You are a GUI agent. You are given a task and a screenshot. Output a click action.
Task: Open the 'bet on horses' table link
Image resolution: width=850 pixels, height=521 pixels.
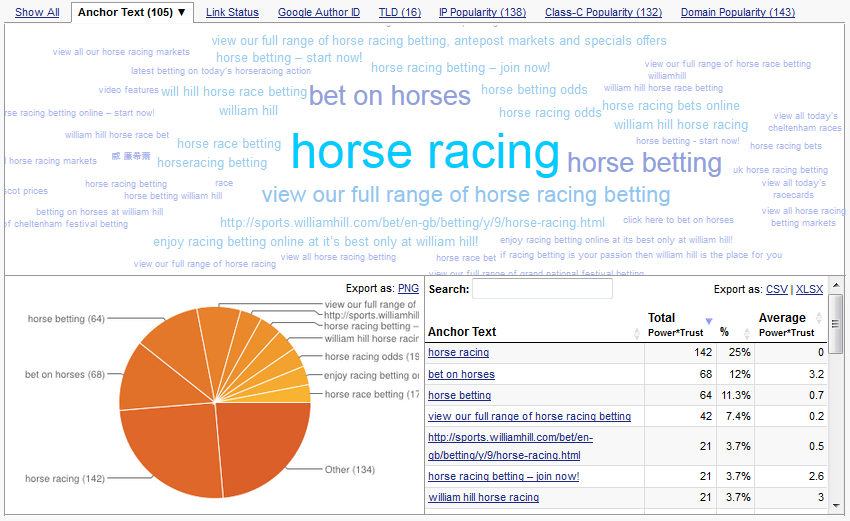(461, 374)
